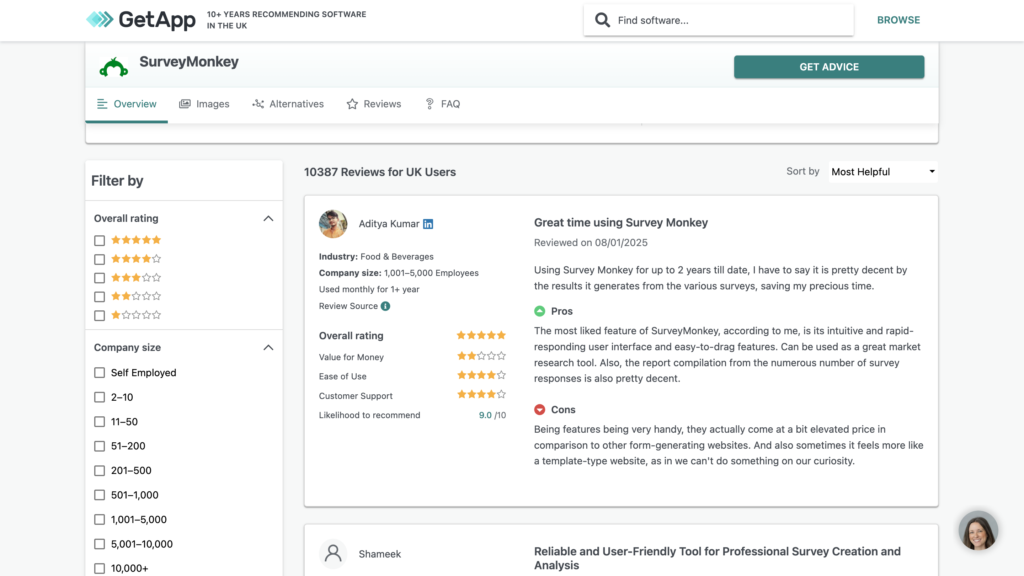Click the Browse link

pos(898,20)
